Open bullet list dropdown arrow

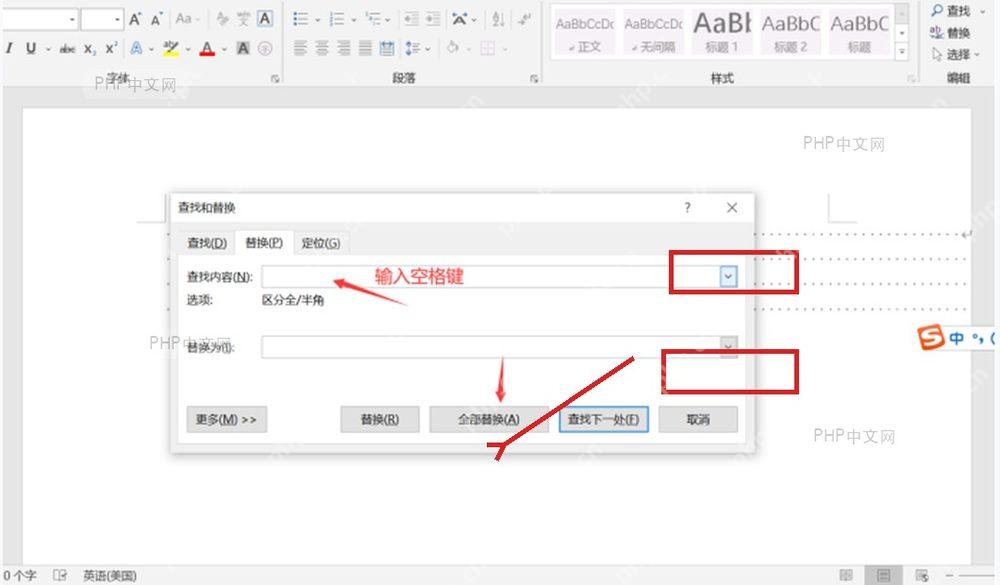click(x=318, y=20)
